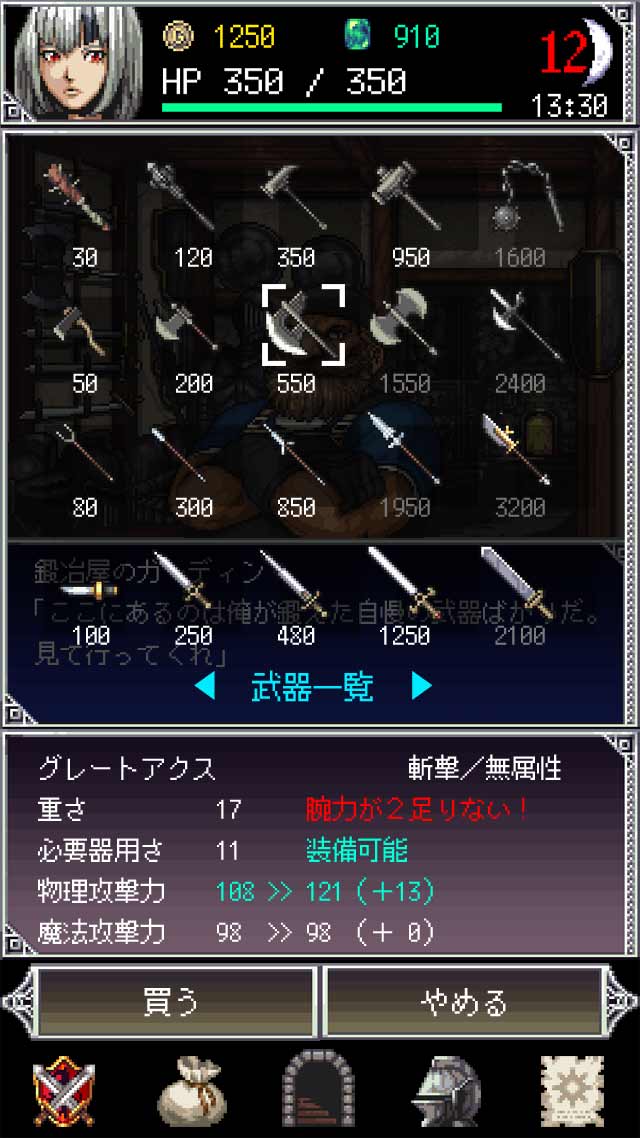640x1138 pixels.
Task: Go to next list with right arrow
Action: [422, 686]
